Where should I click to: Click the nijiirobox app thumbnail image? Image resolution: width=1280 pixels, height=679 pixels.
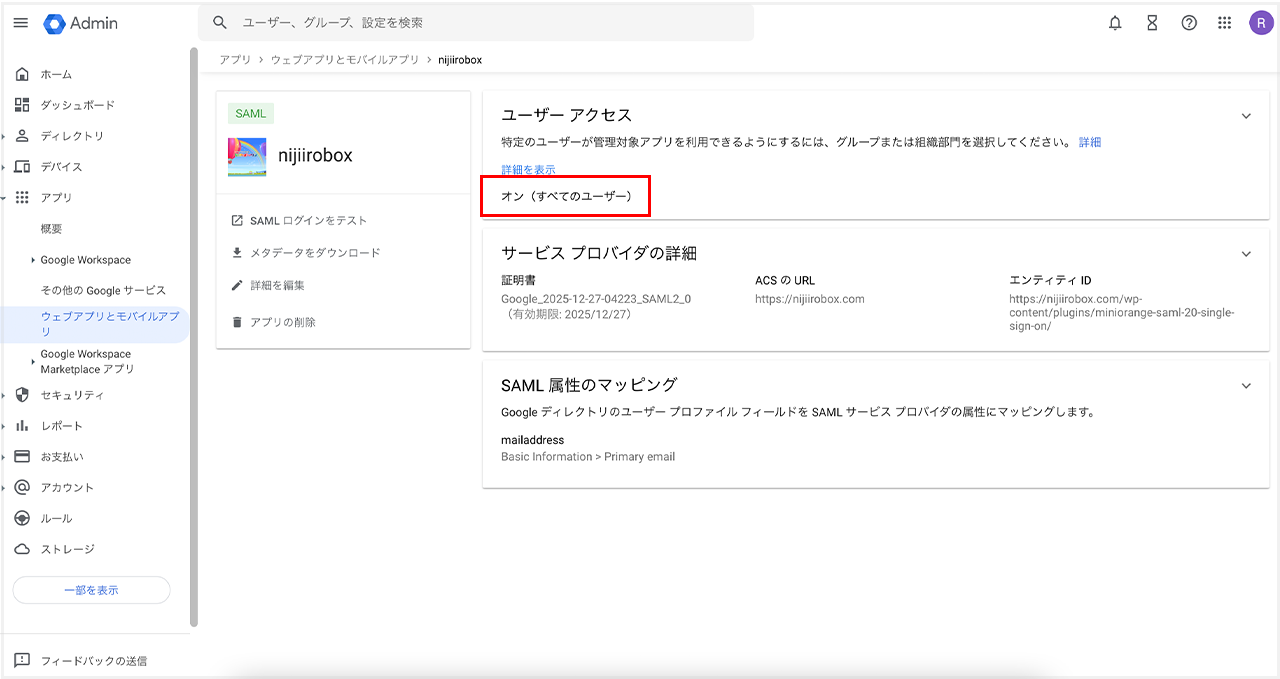pos(247,156)
